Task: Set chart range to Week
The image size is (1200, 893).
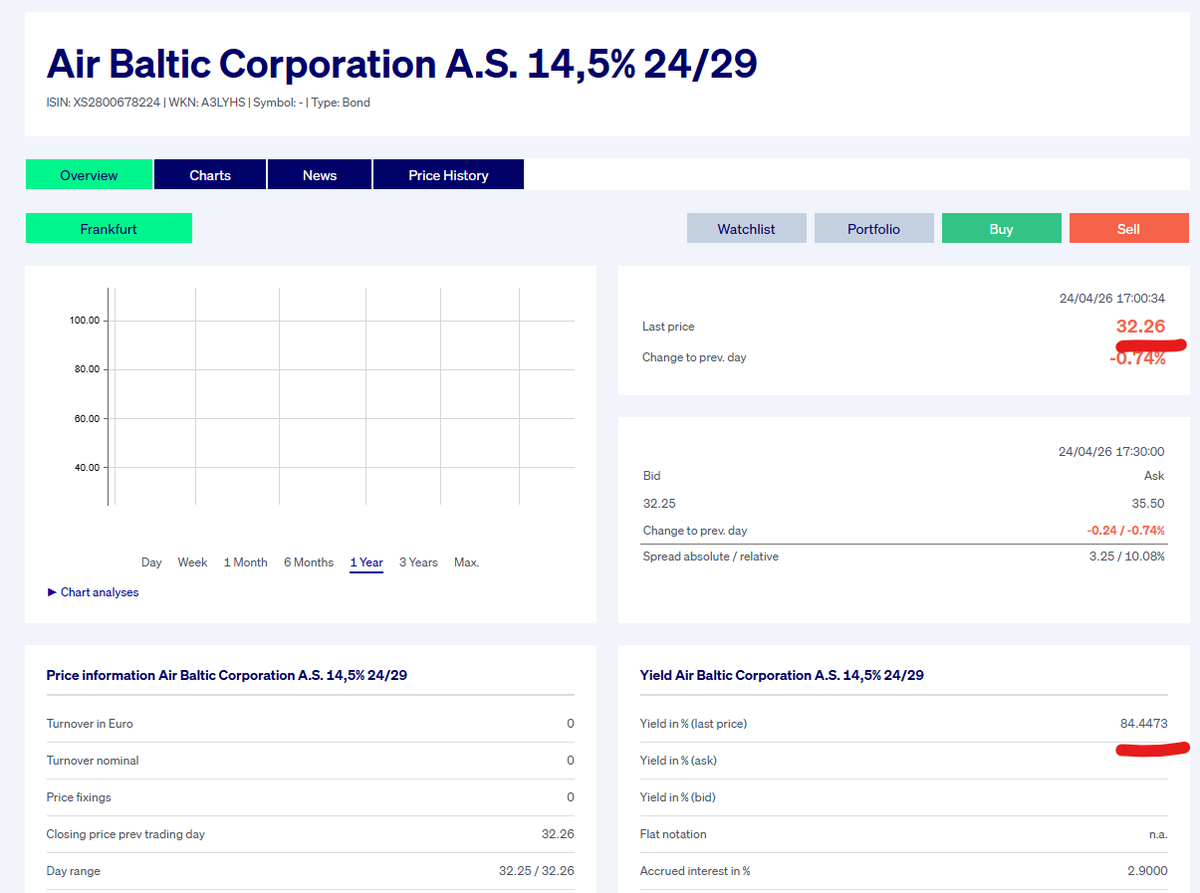Action: tap(193, 563)
